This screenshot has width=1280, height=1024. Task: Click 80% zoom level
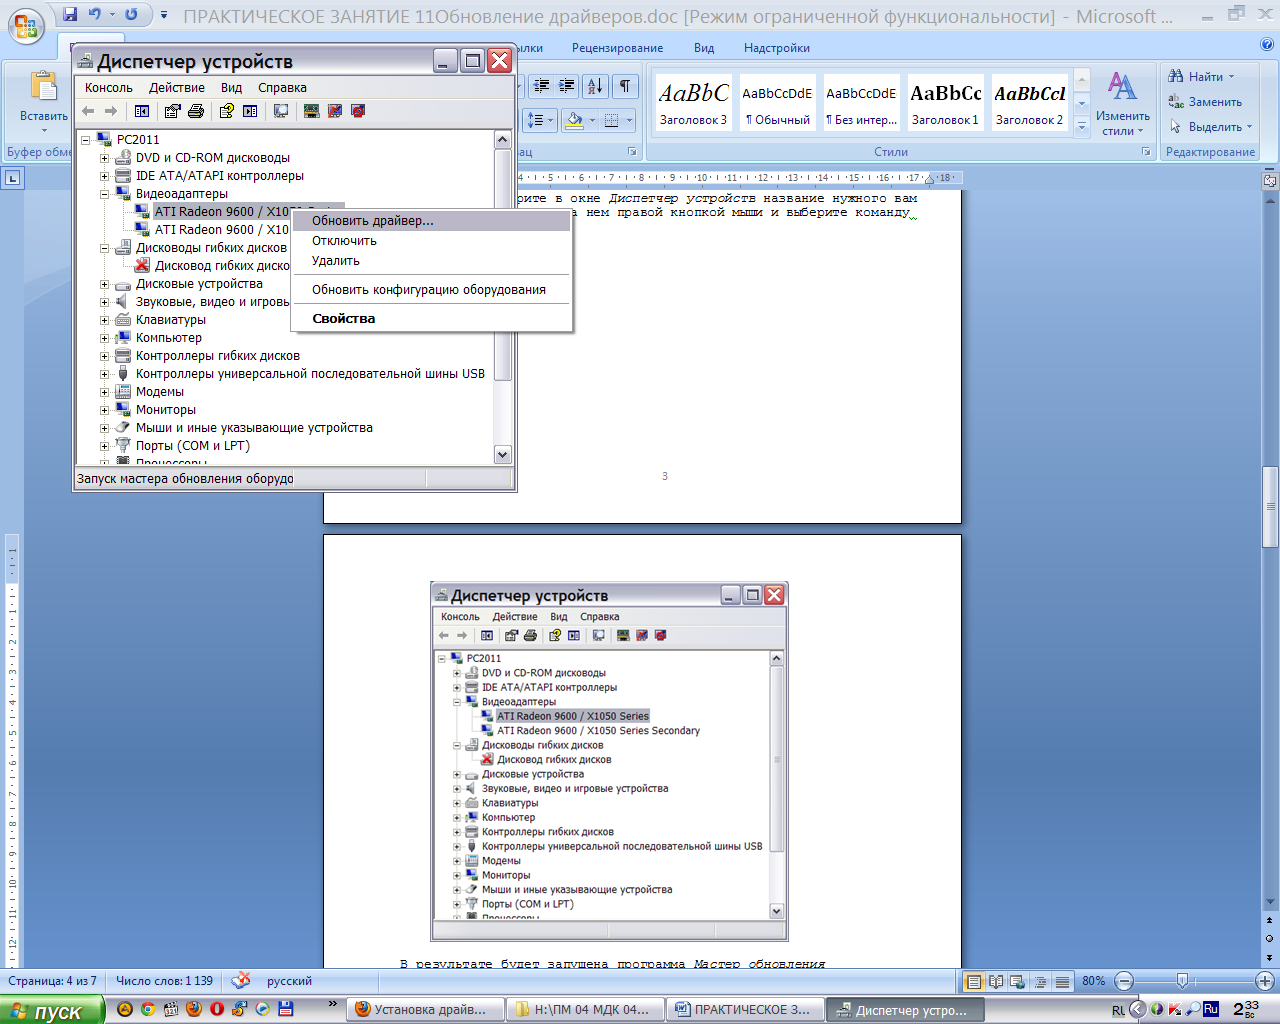[1093, 981]
